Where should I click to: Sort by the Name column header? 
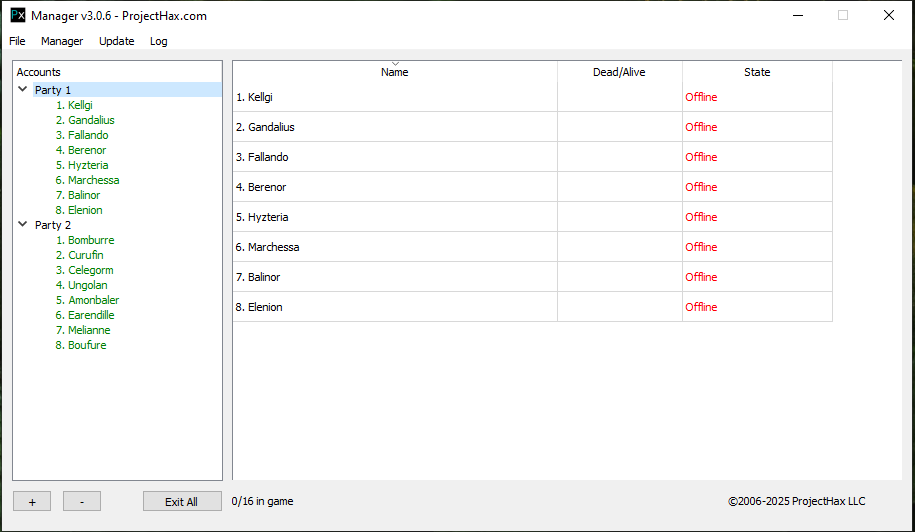[394, 72]
